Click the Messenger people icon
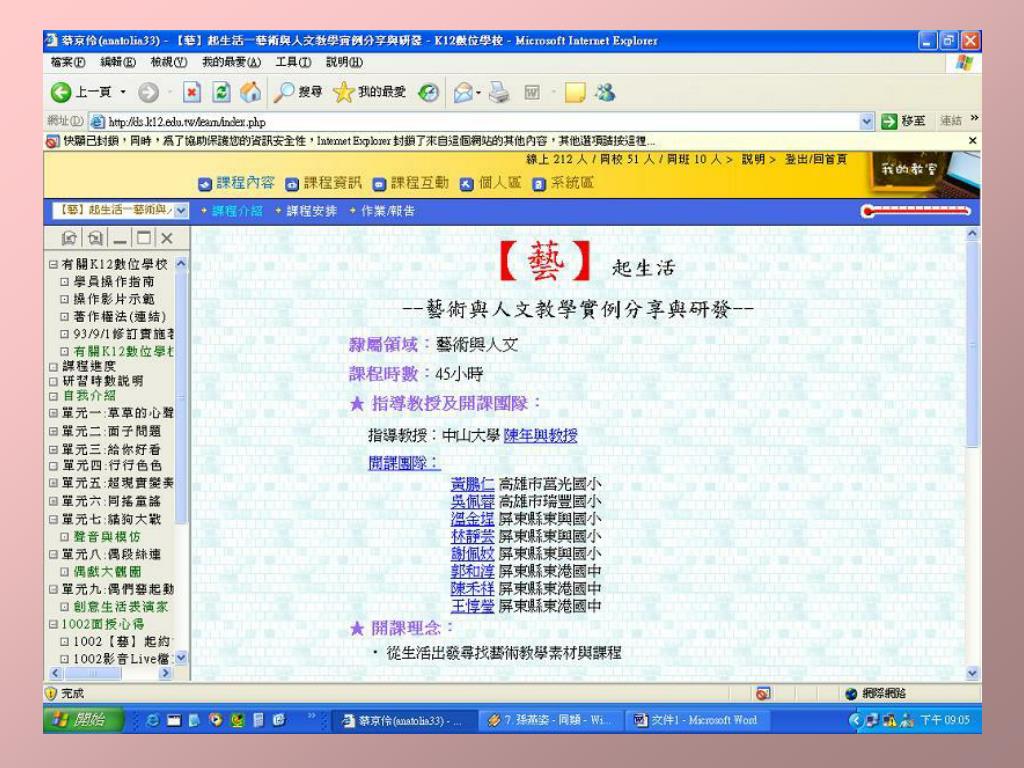 click(x=605, y=93)
